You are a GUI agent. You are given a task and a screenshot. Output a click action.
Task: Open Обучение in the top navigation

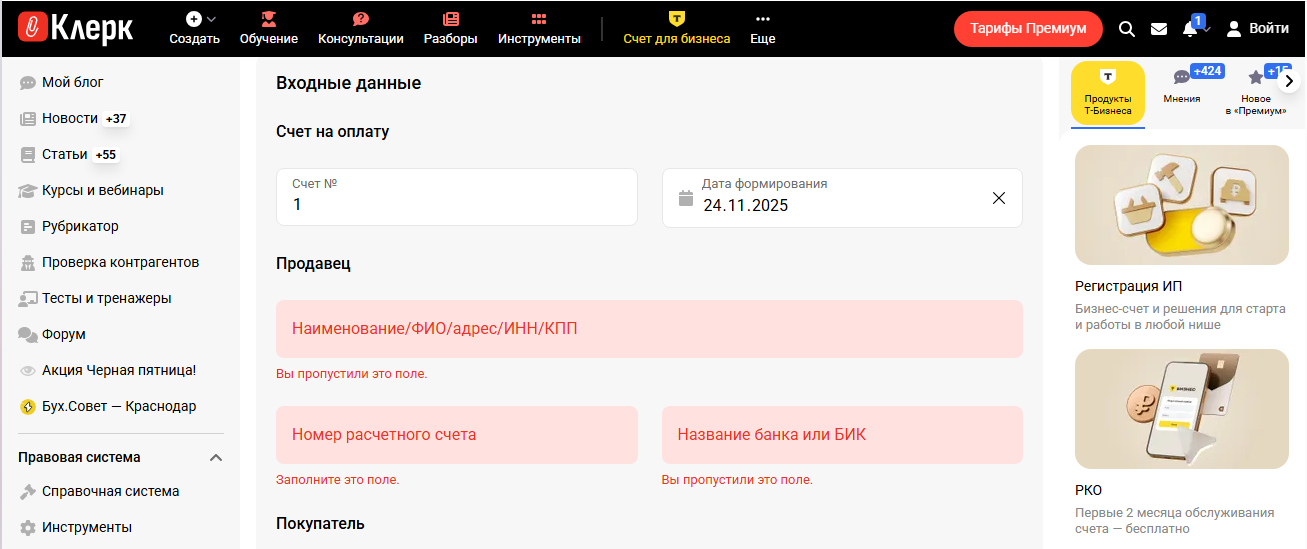pyautogui.click(x=268, y=29)
